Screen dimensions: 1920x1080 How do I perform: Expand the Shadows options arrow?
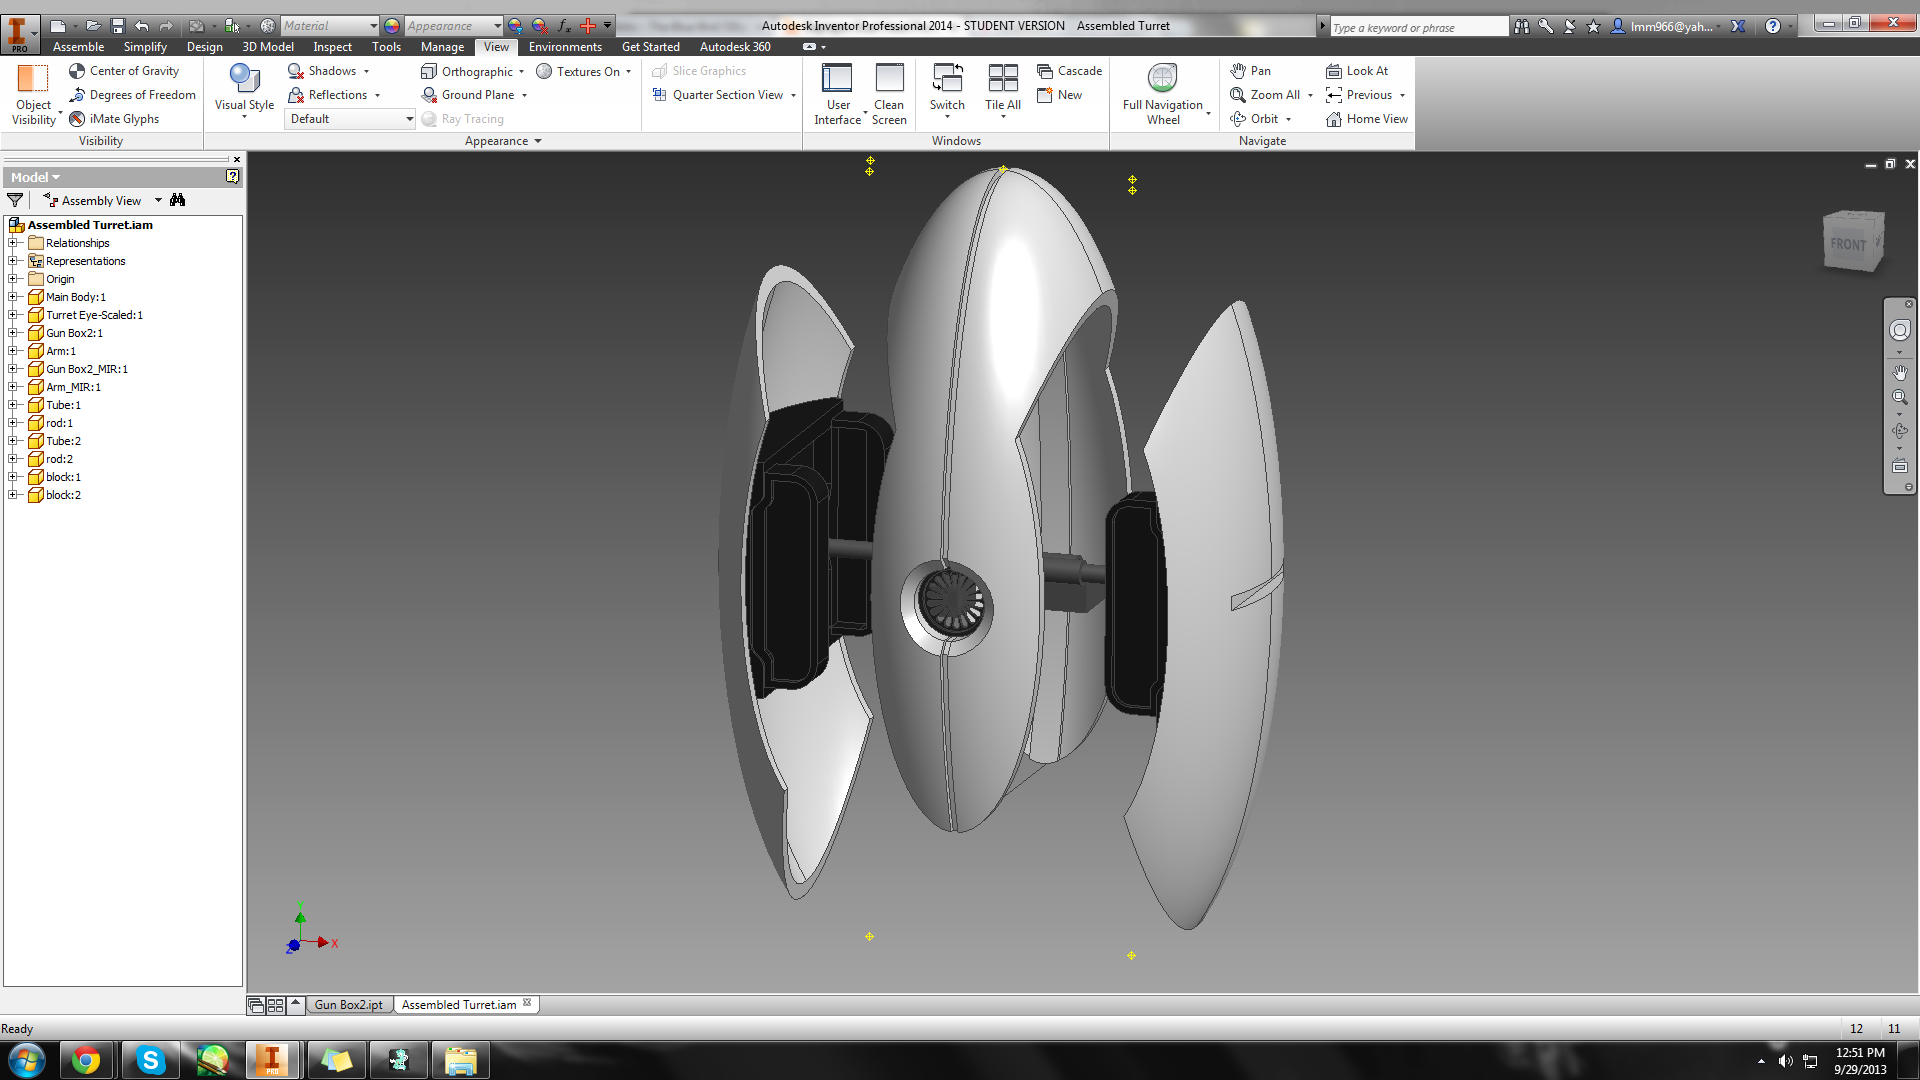coord(367,72)
